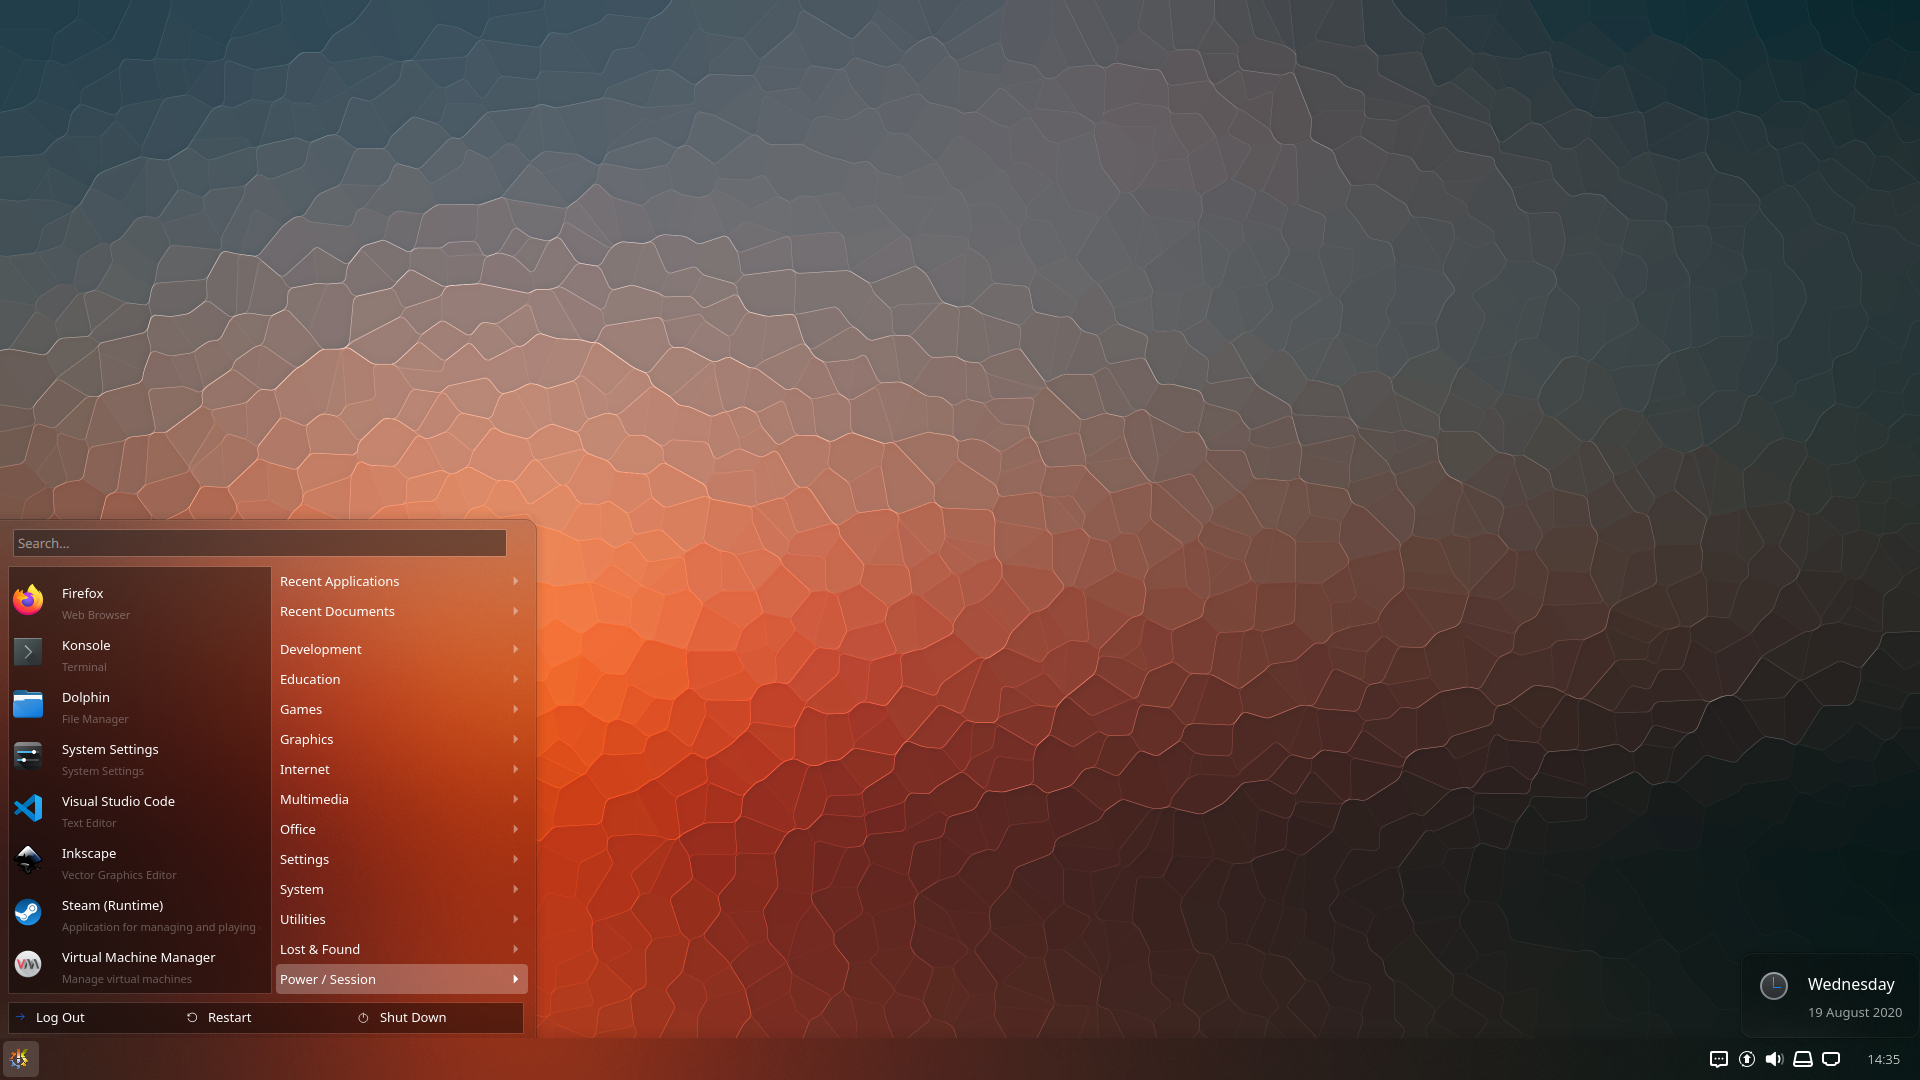Expand the Games category arrow
Image resolution: width=1920 pixels, height=1080 pixels.
pos(516,709)
